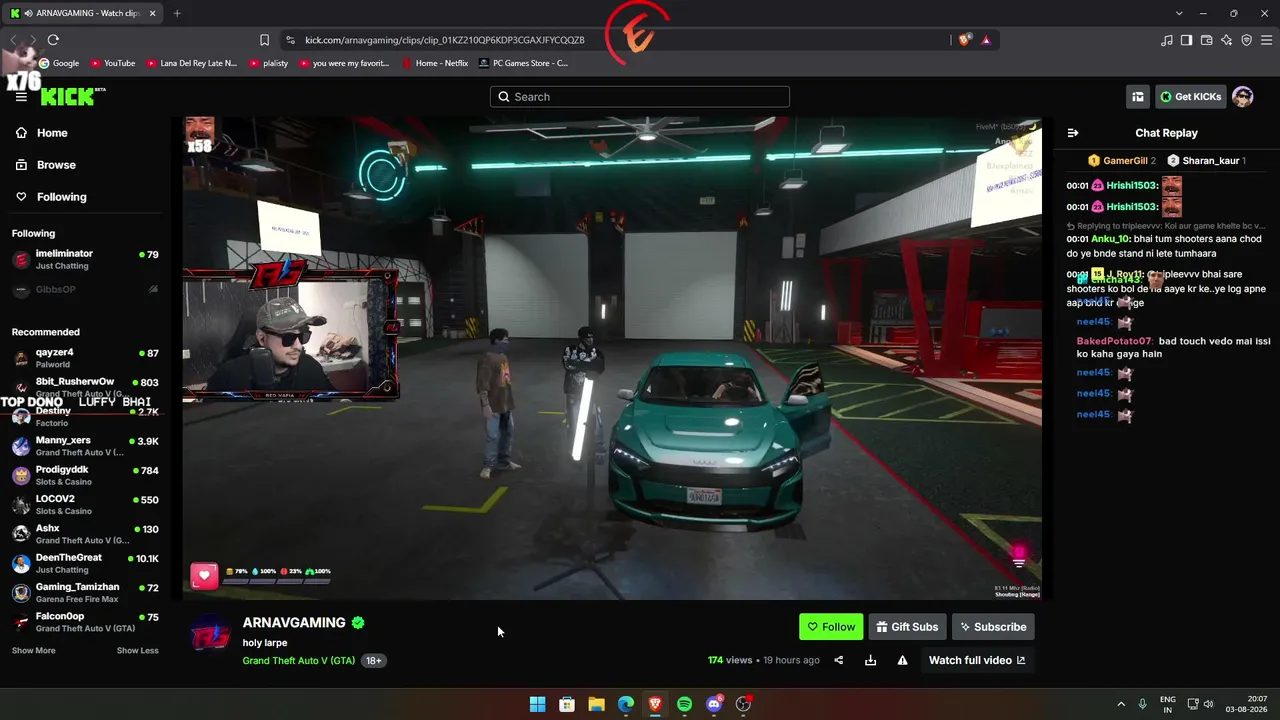Open a new browser tab
Viewport: 1280px width, 720px height.
pos(177,13)
